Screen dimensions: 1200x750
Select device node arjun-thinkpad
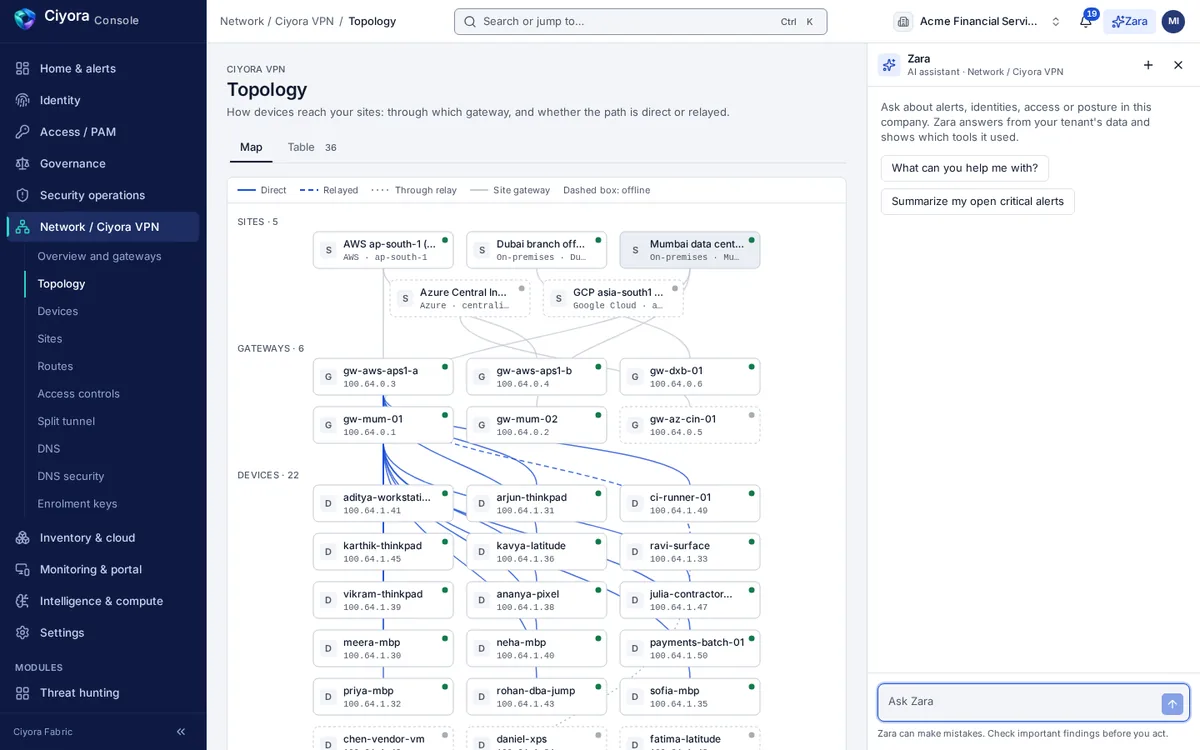pyautogui.click(x=536, y=504)
